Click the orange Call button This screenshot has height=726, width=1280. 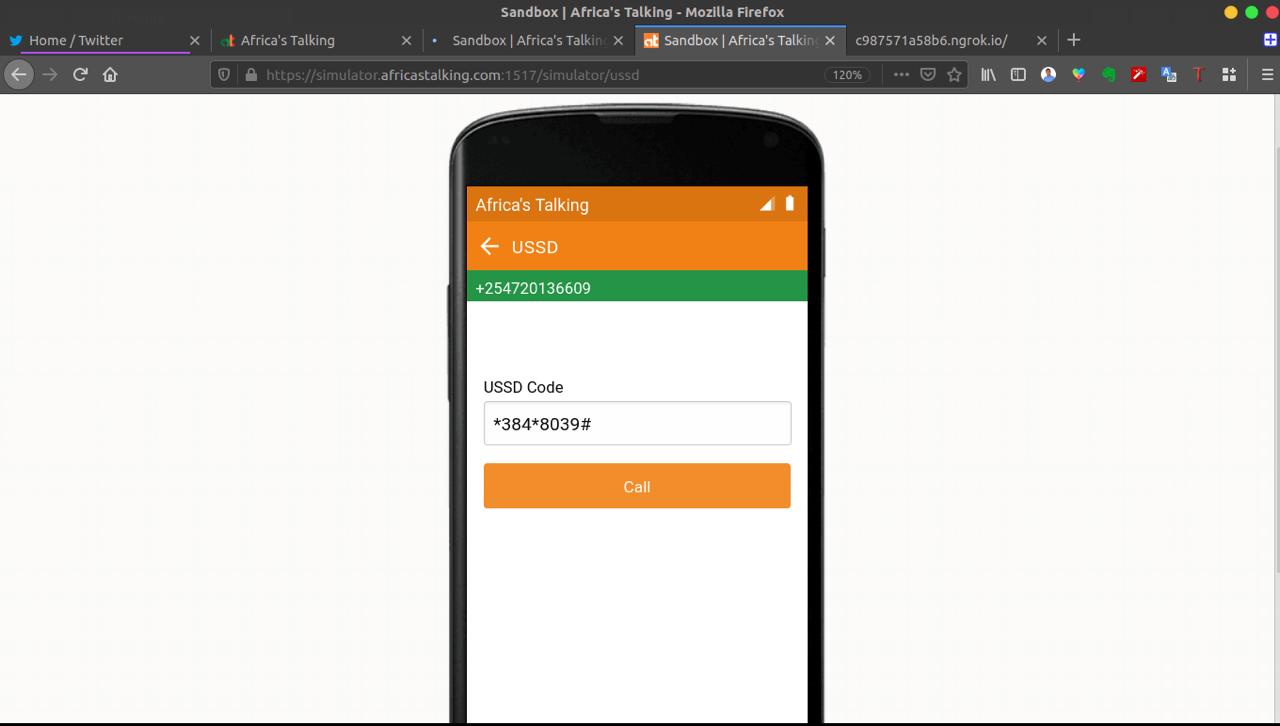(x=637, y=486)
